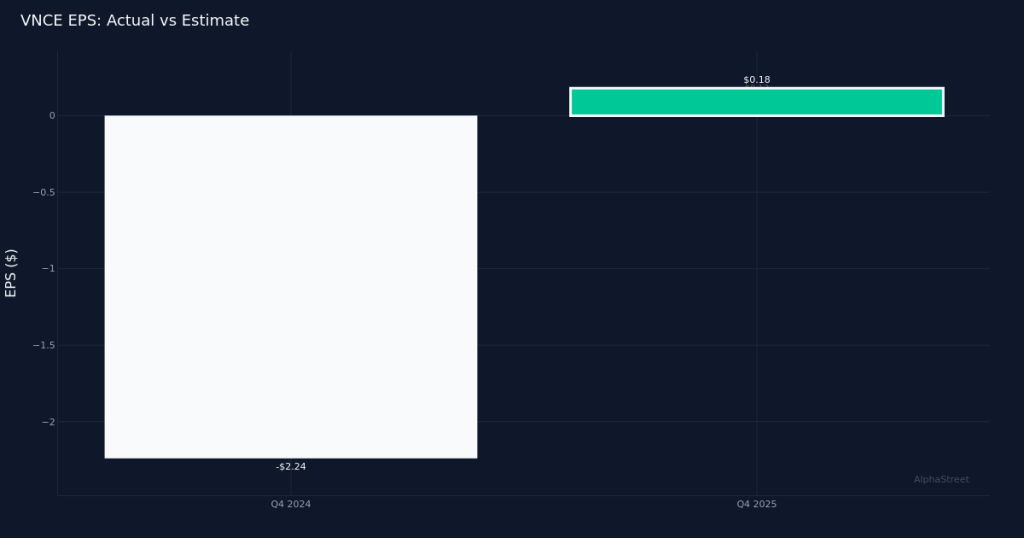
Task: Click the large white Q4 2024 bar
Action: [x=290, y=287]
